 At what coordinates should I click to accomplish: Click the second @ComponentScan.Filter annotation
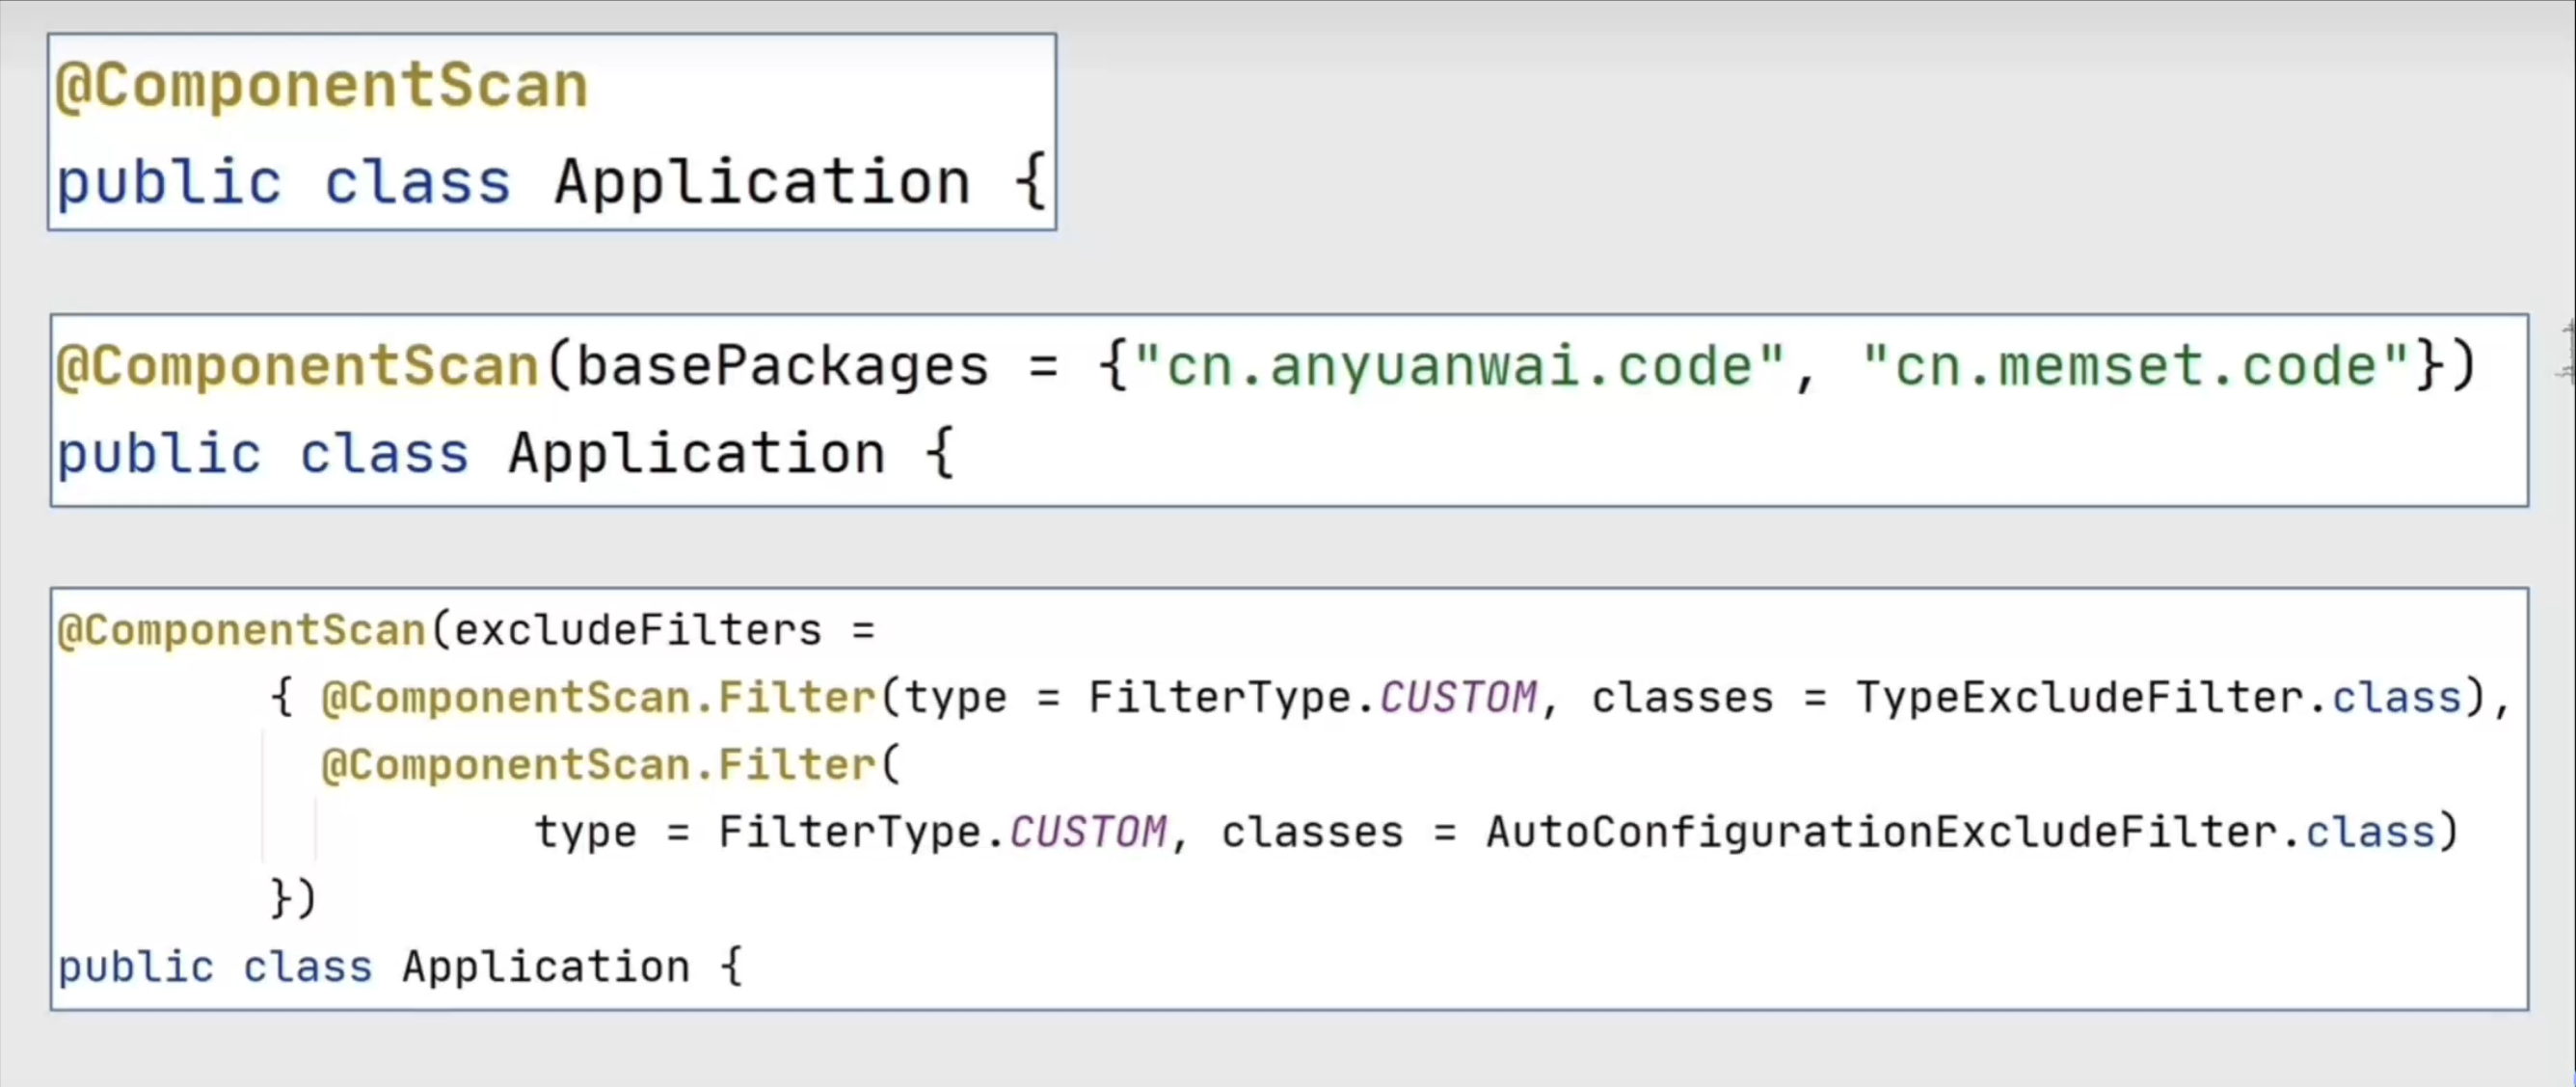[598, 765]
